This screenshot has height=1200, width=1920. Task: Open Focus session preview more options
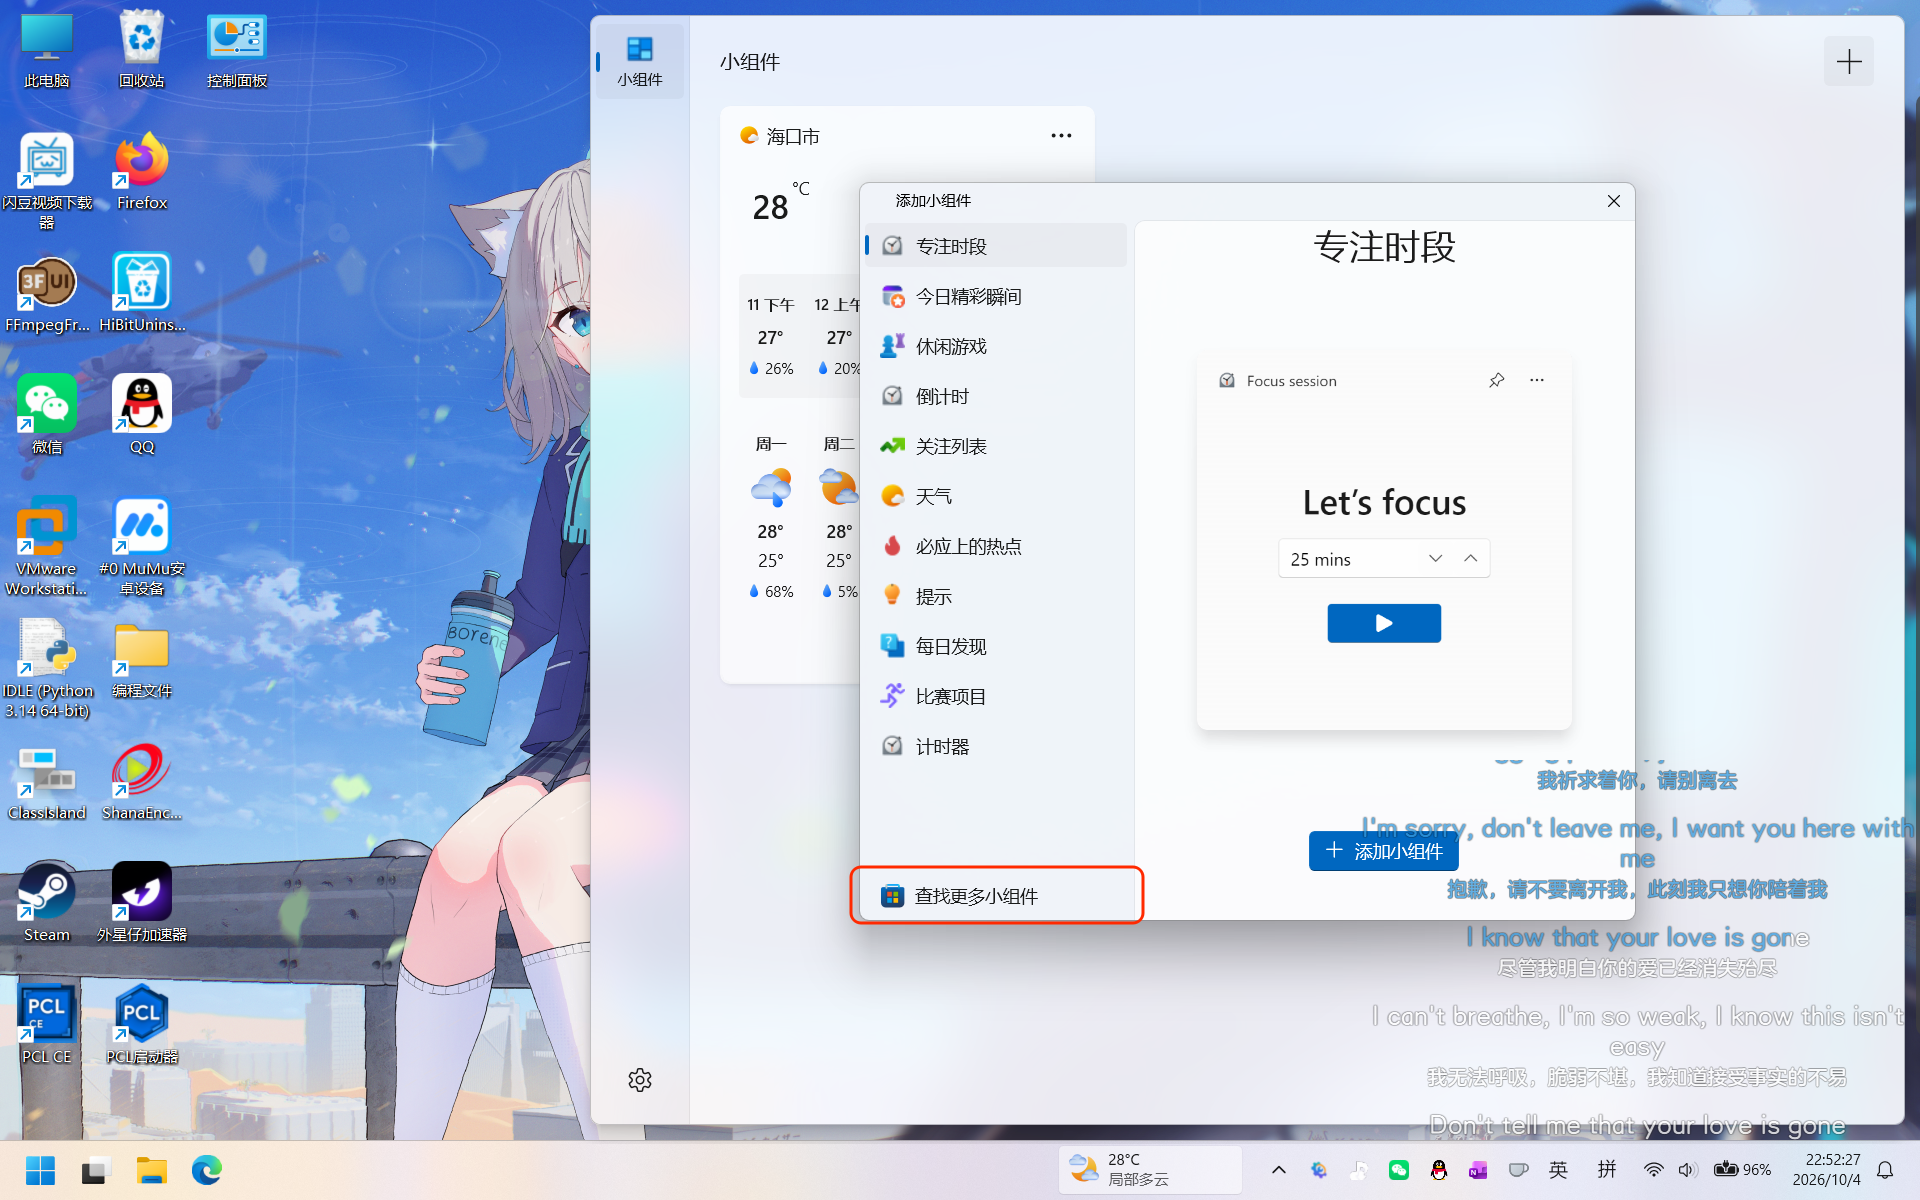1537,380
